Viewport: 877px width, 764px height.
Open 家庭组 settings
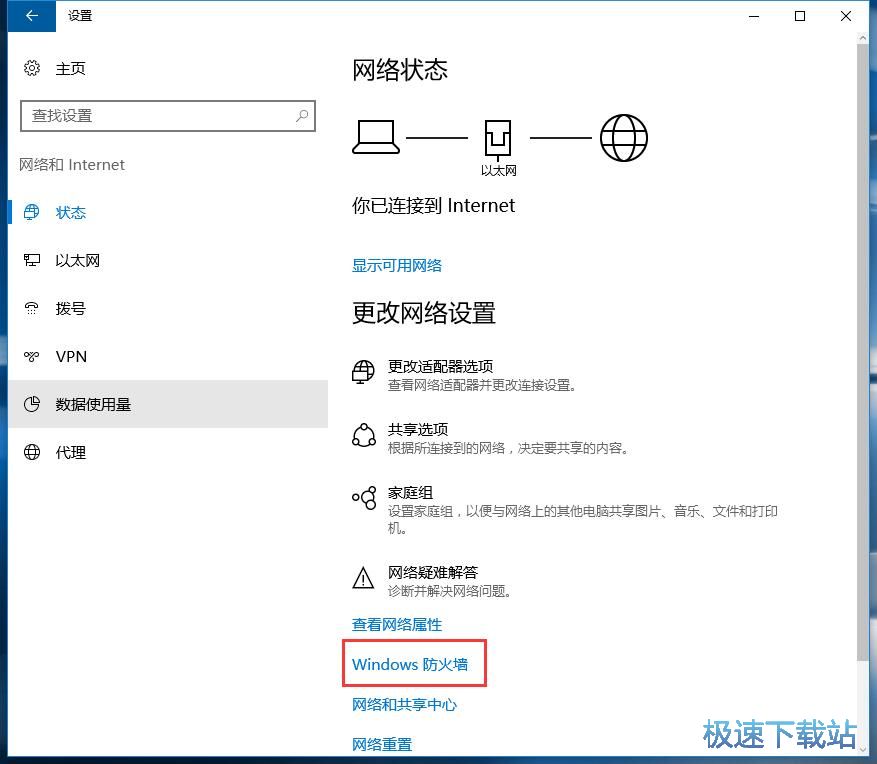coord(411,493)
